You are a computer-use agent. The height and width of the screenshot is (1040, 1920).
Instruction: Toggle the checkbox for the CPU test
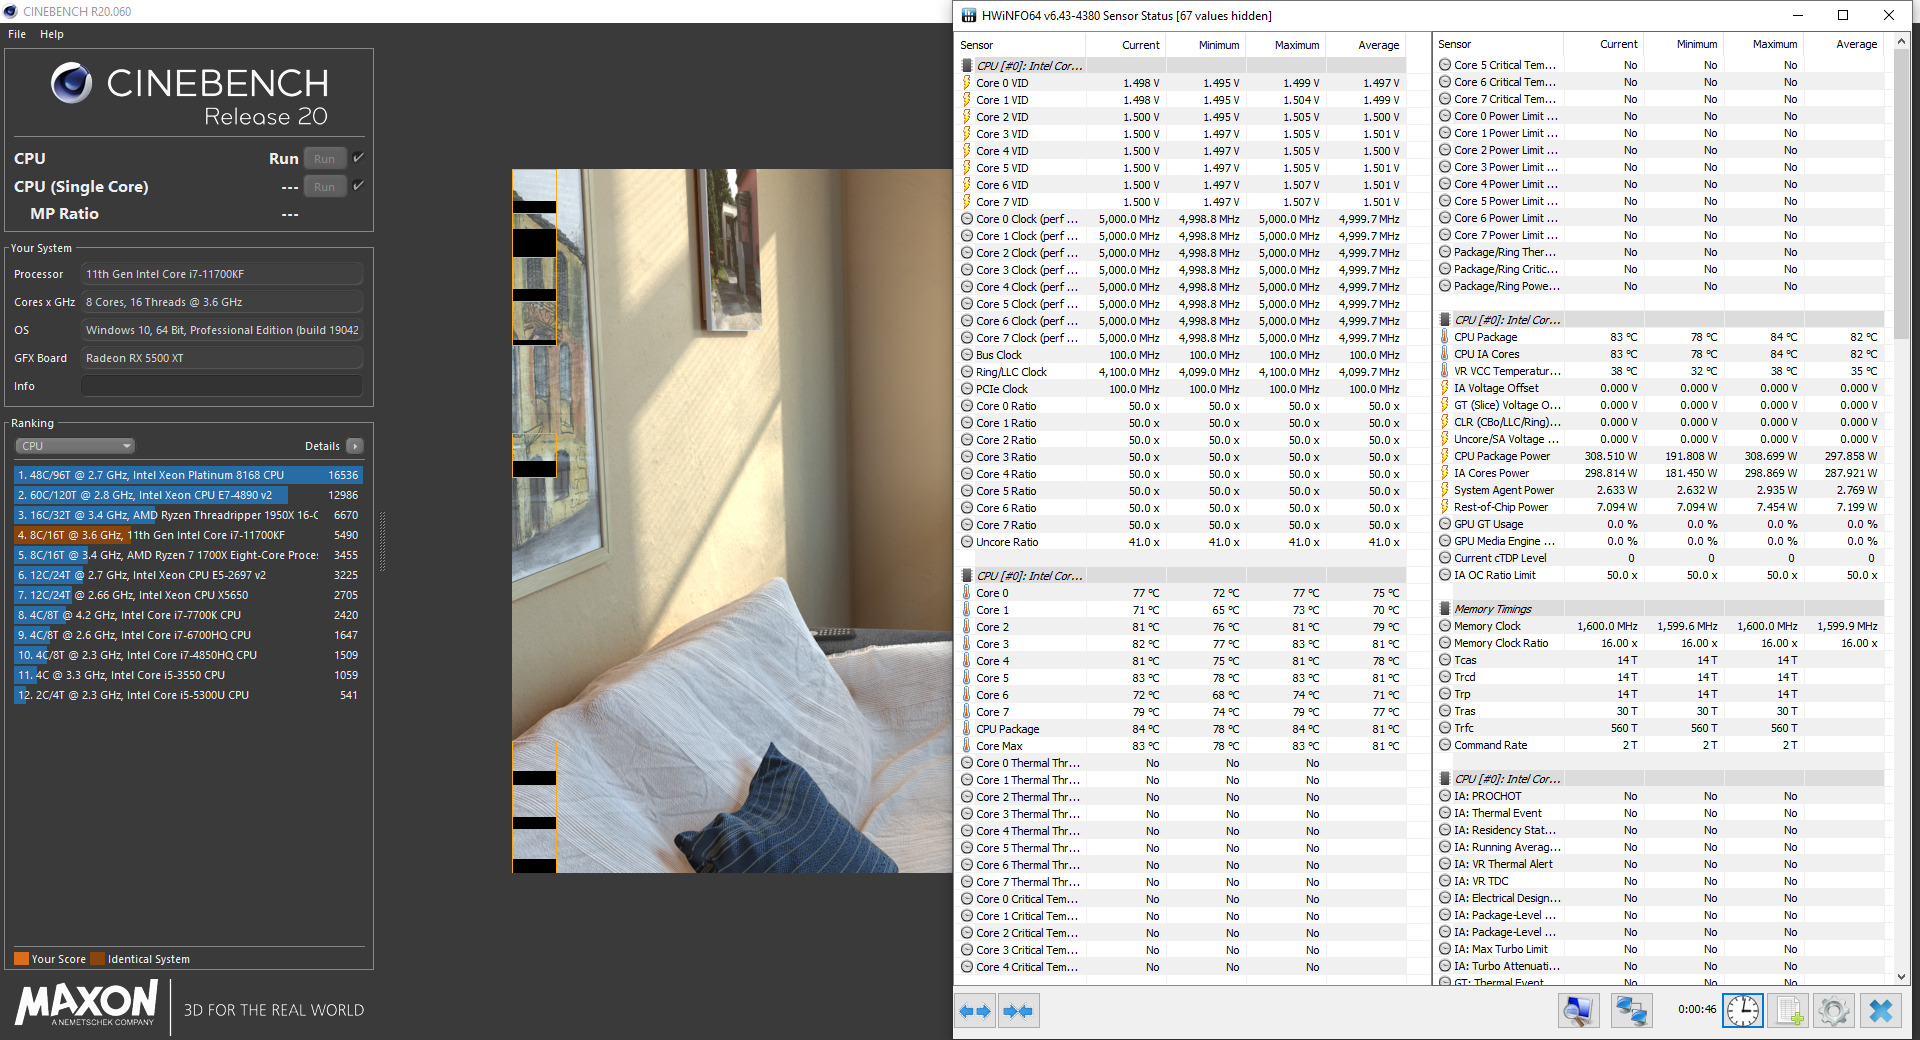point(358,158)
